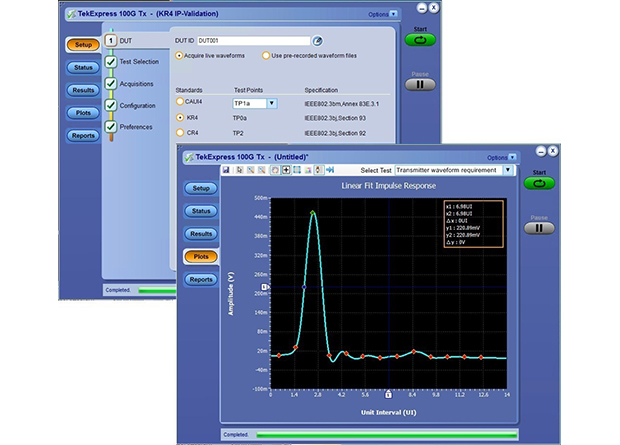Select the pointer cursor tool in plot toolbar
Image resolution: width=620 pixels, height=445 pixels.
tap(239, 170)
